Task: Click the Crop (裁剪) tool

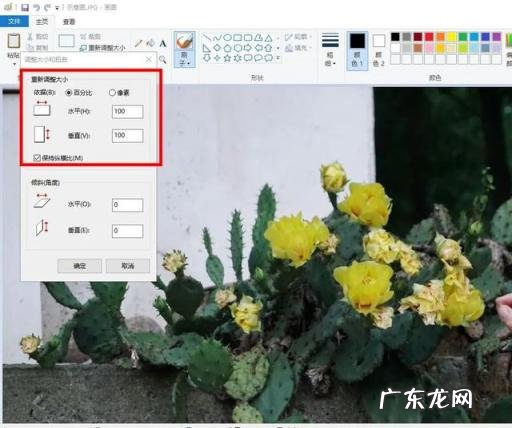Action: 91,37
